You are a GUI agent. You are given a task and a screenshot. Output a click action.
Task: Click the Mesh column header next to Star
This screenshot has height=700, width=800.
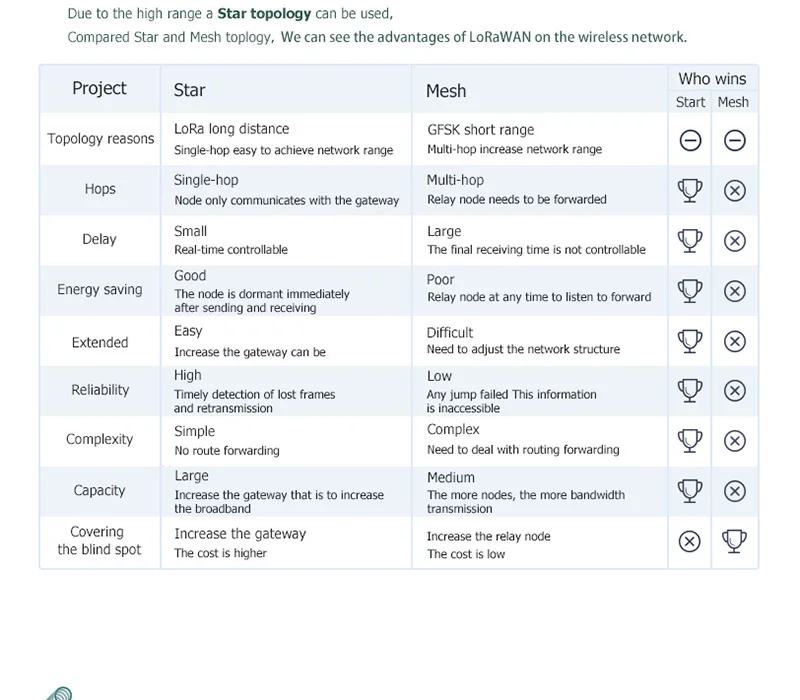tap(446, 91)
